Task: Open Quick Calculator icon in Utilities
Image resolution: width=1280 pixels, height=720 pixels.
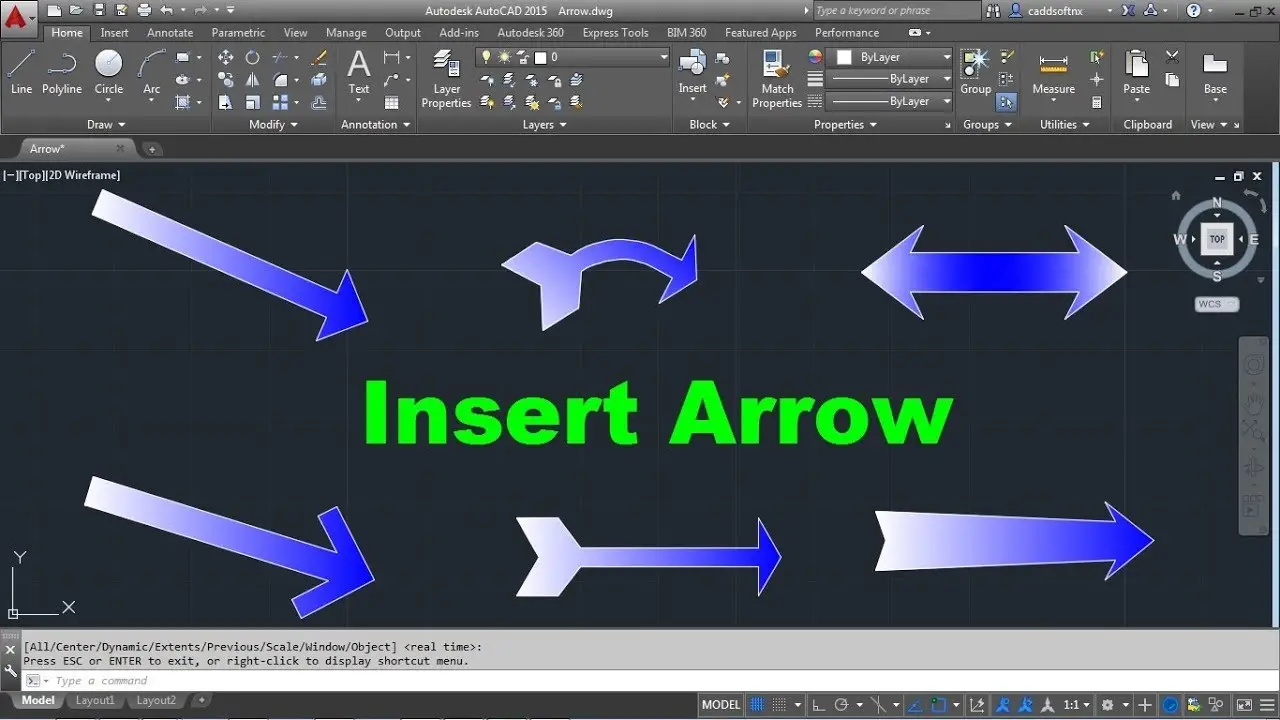Action: click(1096, 102)
